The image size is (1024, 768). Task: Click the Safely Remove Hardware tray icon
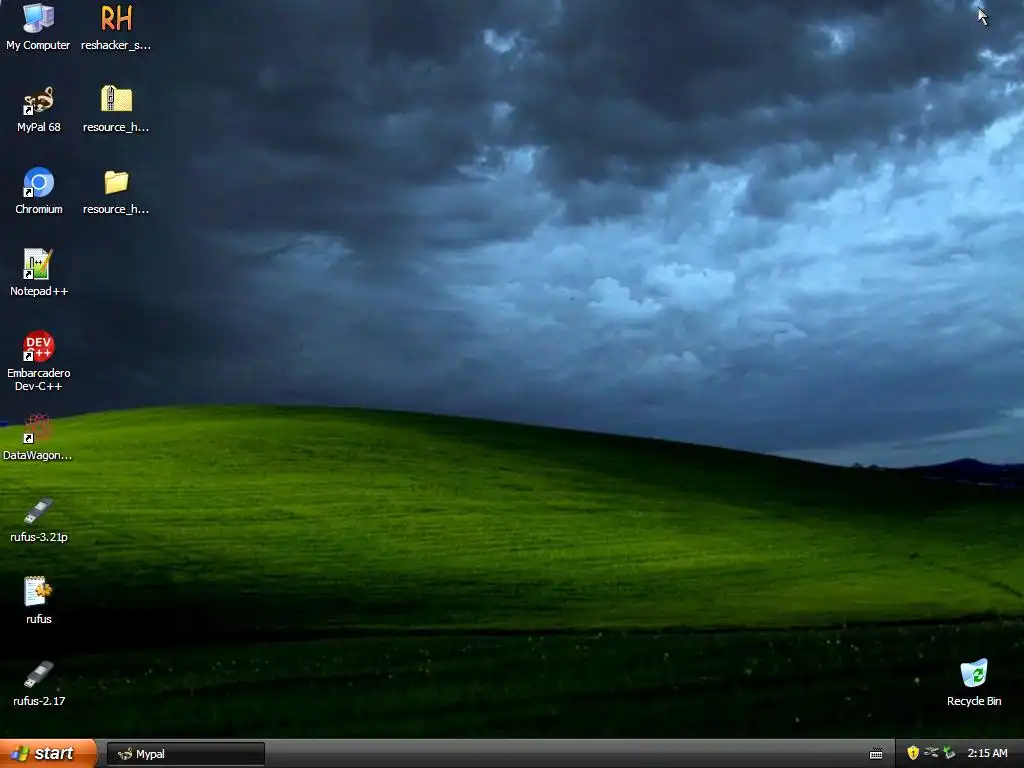949,753
